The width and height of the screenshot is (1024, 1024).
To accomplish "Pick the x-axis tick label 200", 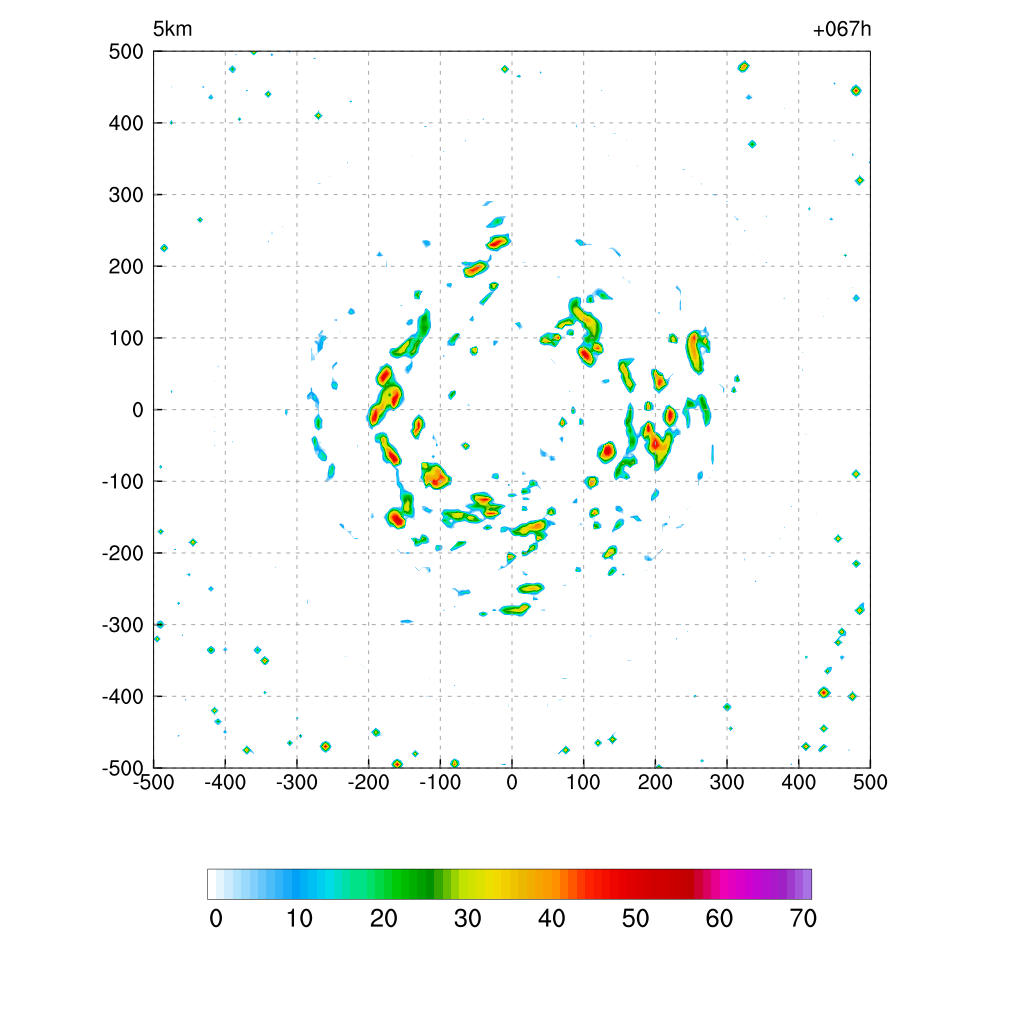I will coord(655,782).
